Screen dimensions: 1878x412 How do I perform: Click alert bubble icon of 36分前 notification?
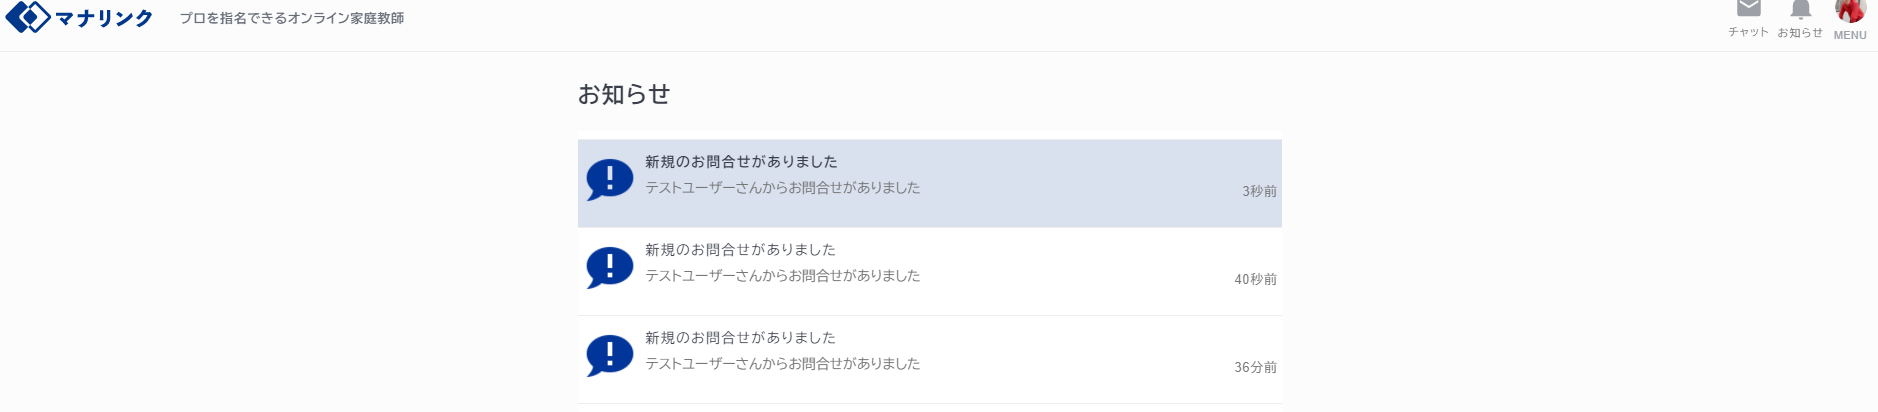(x=609, y=356)
